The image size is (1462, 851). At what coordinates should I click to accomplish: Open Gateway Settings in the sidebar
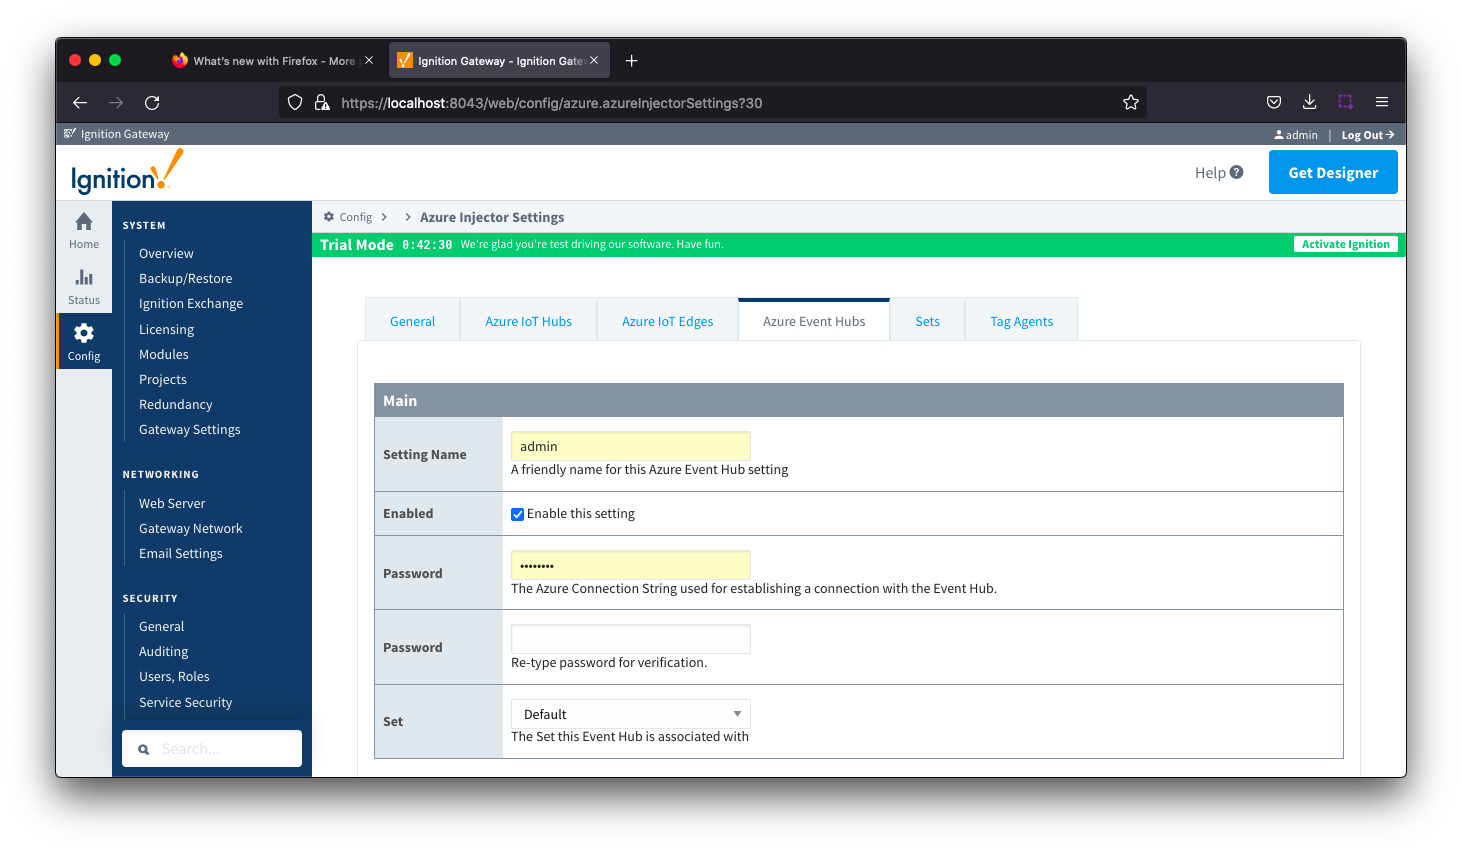coord(190,430)
